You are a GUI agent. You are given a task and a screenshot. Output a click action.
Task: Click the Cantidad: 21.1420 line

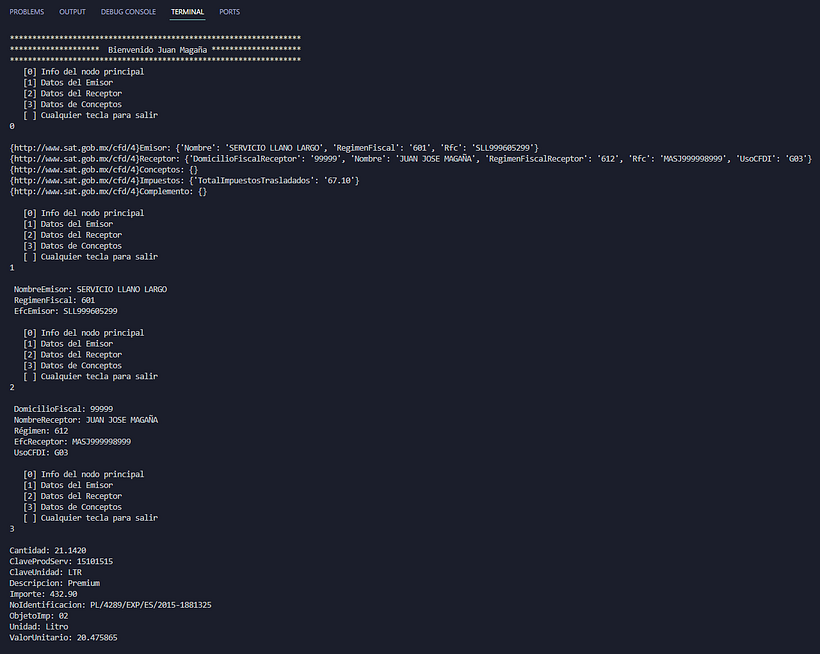click(x=48, y=550)
